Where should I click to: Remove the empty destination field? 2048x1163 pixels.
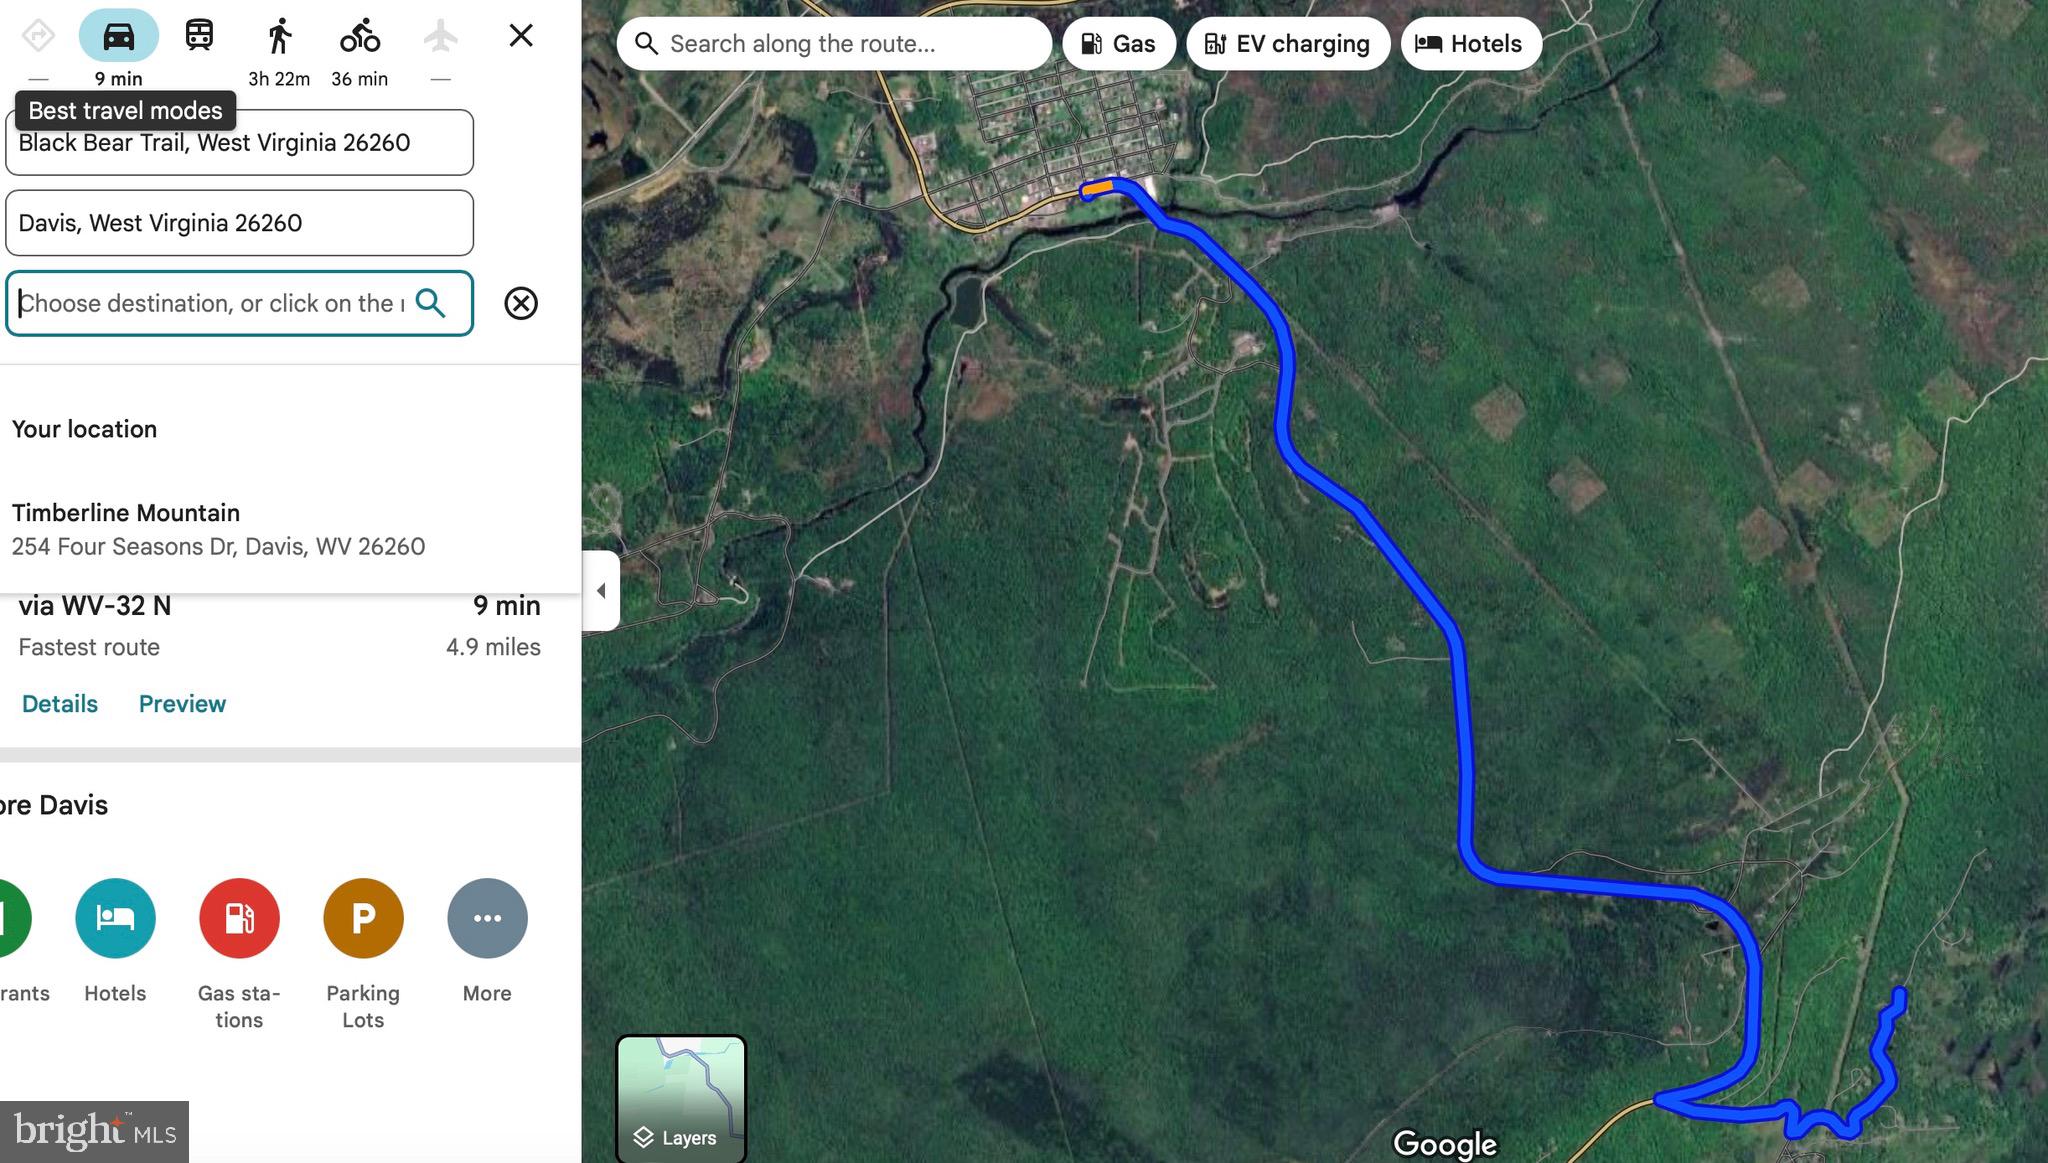(520, 303)
